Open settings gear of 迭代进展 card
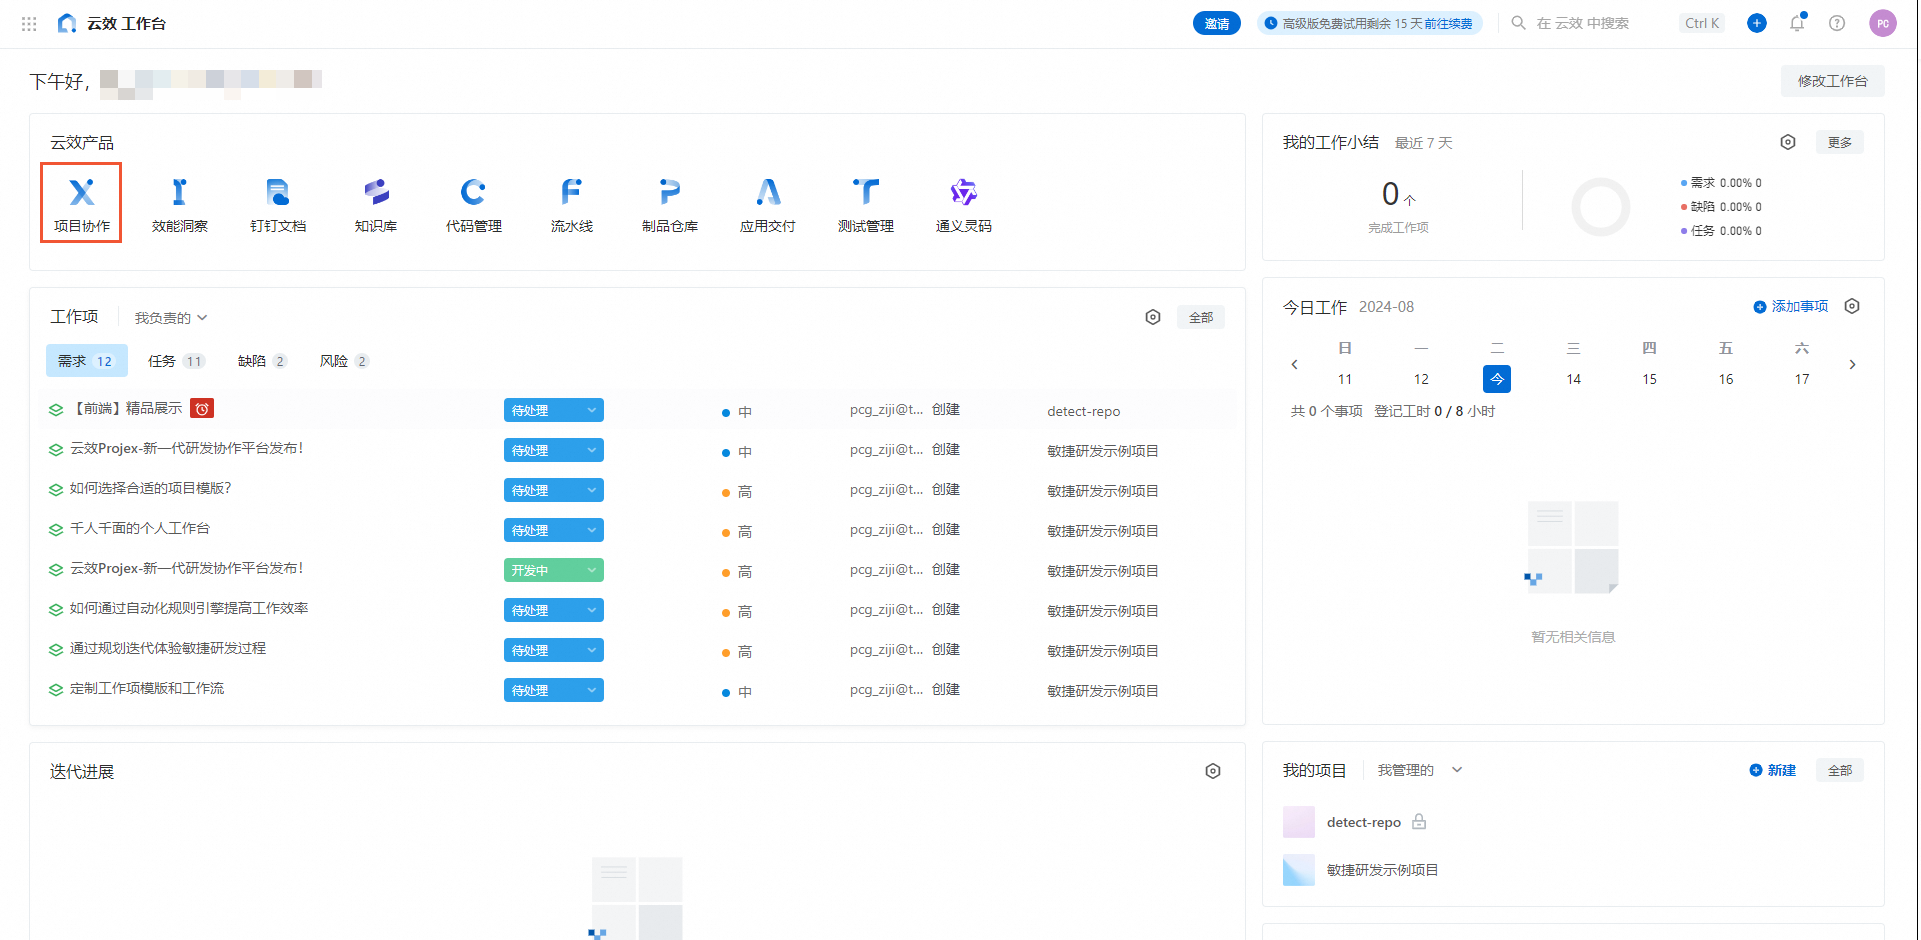The image size is (1921, 940). click(1213, 771)
